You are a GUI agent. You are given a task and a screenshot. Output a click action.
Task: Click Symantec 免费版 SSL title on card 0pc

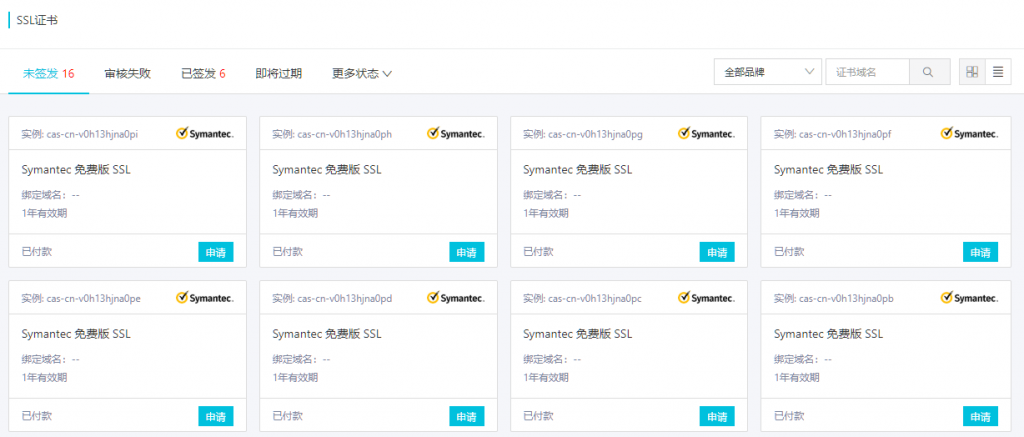pos(578,334)
